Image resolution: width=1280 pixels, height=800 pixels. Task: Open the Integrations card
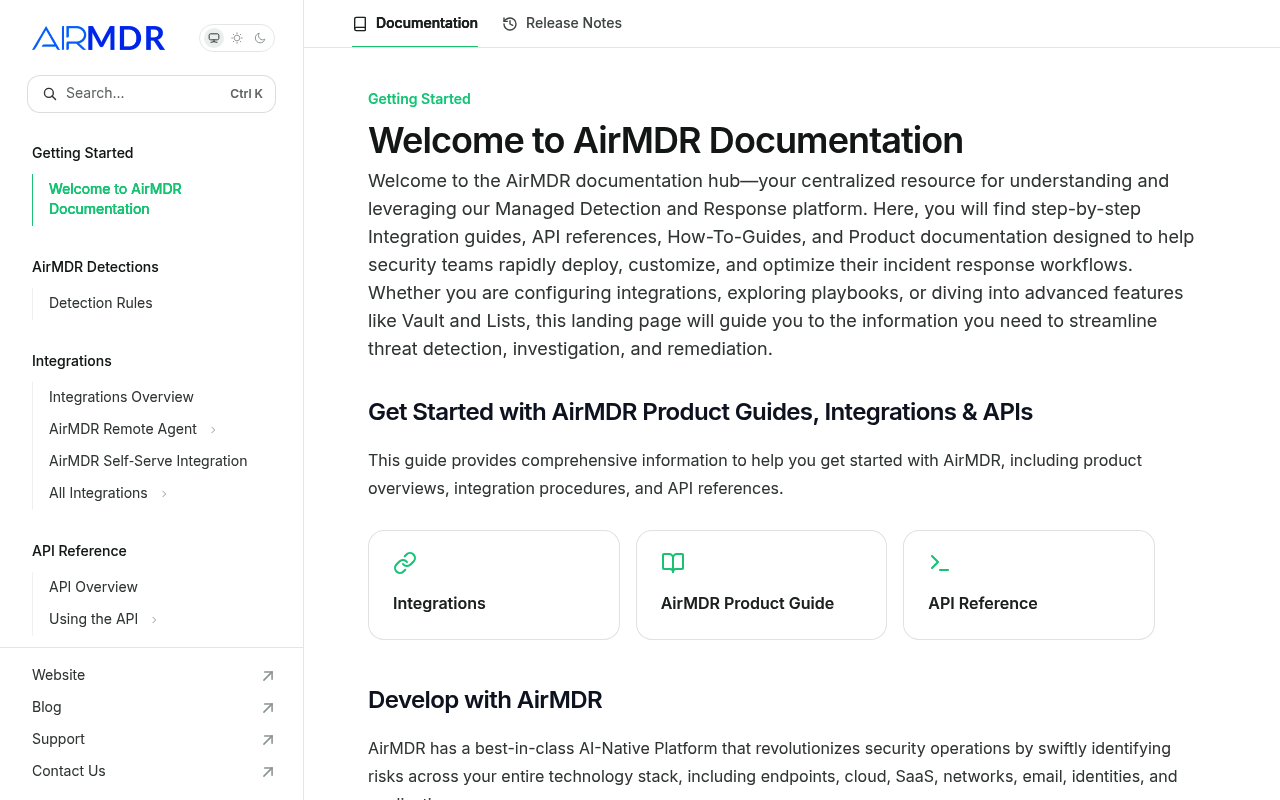point(494,585)
